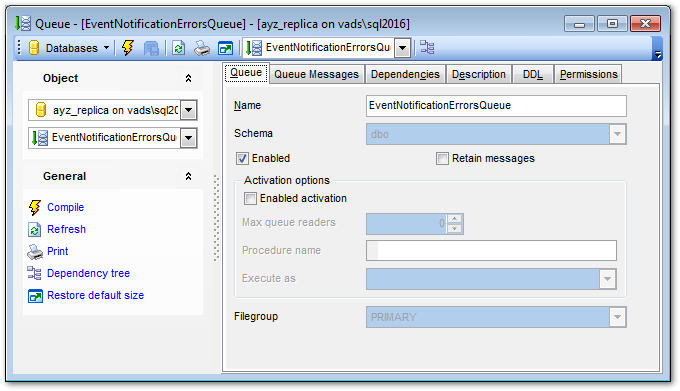
Task: Open the Filegroup dropdown arrow
Action: coord(617,317)
